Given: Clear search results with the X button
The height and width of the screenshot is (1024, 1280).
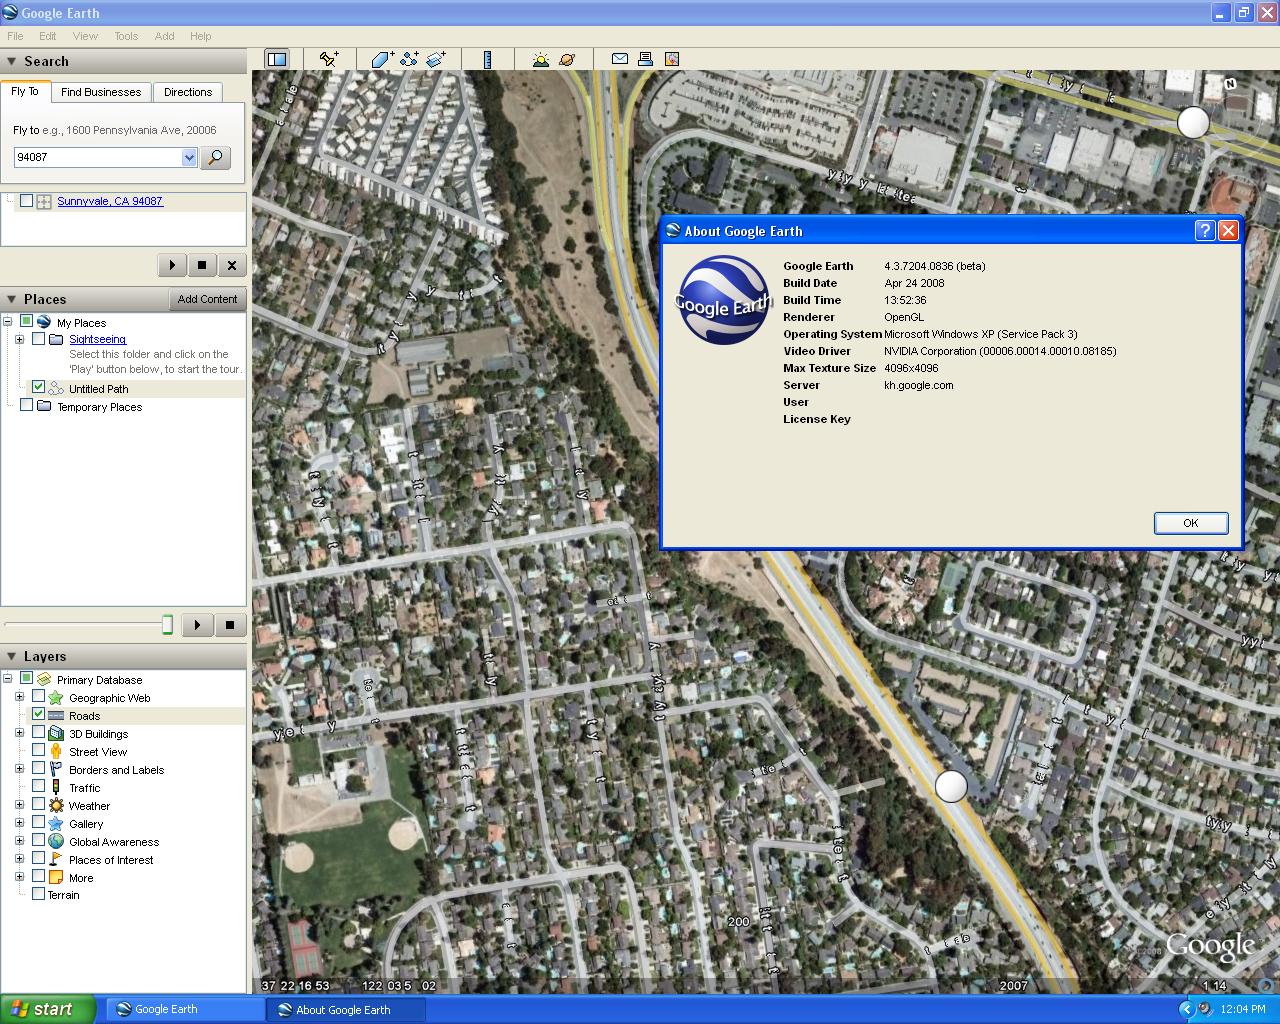Looking at the screenshot, I should click(x=232, y=265).
